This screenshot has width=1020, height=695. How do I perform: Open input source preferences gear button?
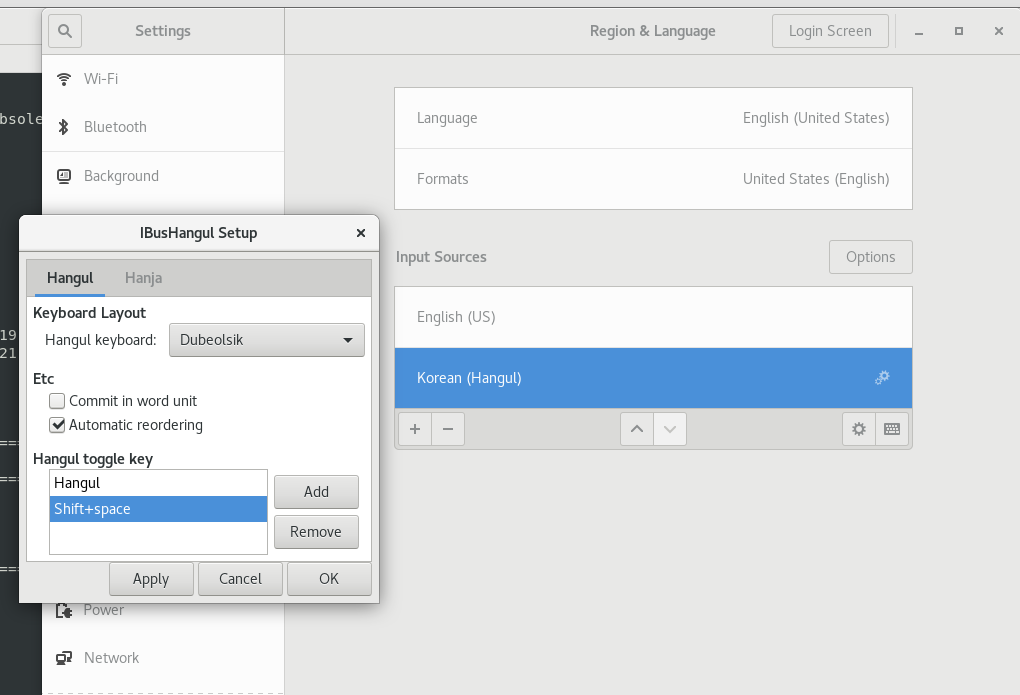coord(859,429)
